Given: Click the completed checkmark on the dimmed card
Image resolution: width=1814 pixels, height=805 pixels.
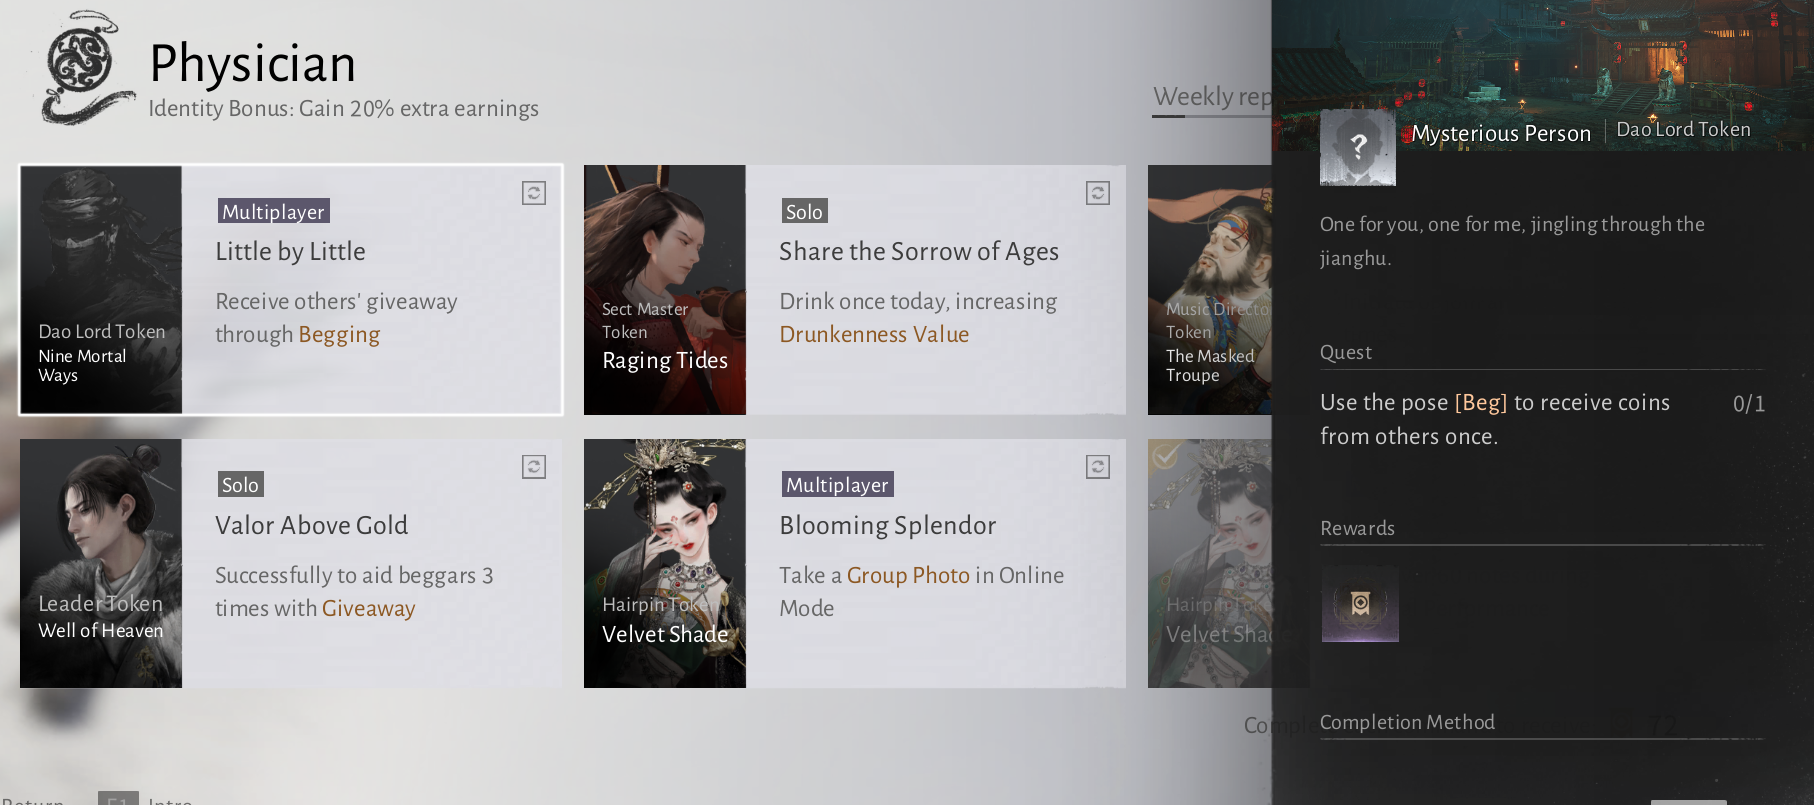Looking at the screenshot, I should [1165, 456].
